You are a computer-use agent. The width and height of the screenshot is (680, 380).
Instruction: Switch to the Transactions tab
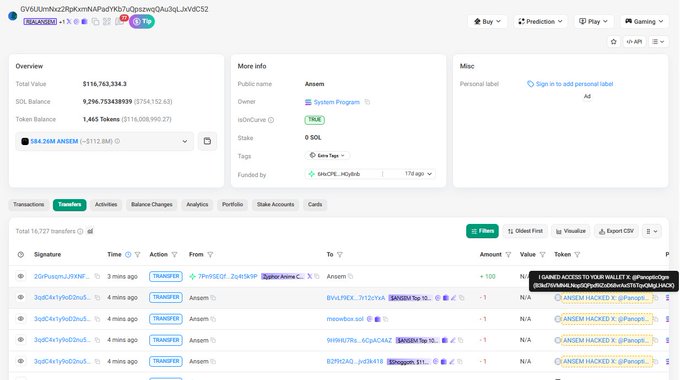tap(29, 205)
